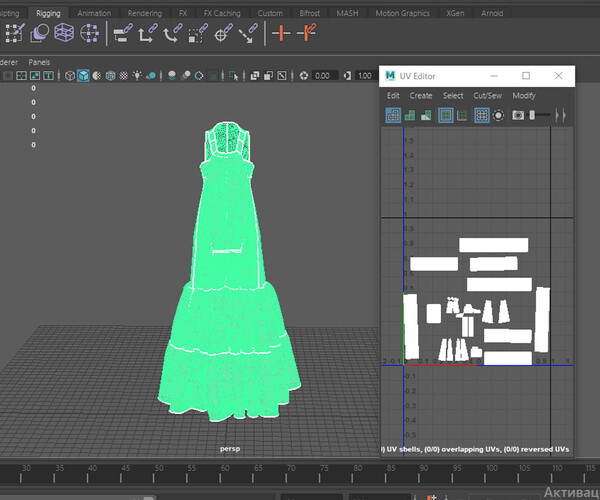Switch to the Arnold shelf tab

[x=492, y=13]
